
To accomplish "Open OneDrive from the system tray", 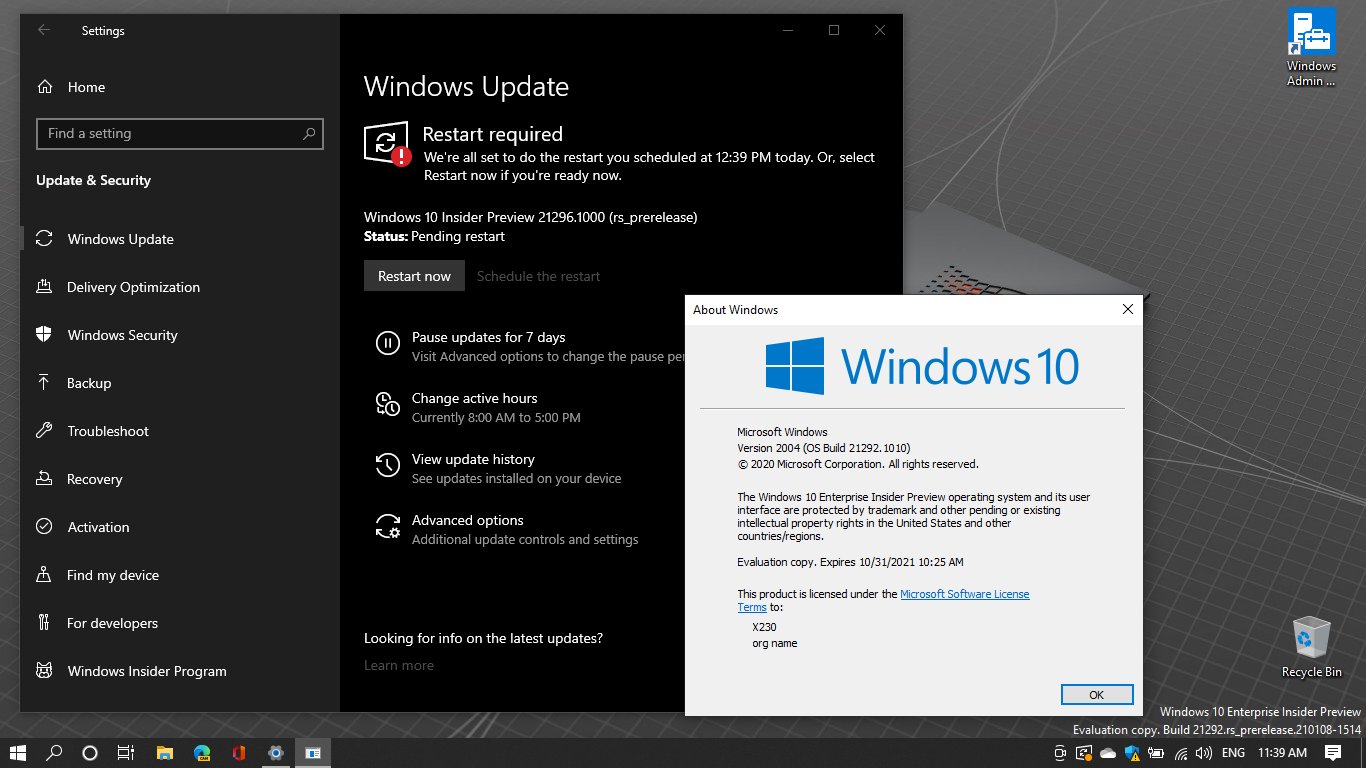I will pyautogui.click(x=1107, y=753).
